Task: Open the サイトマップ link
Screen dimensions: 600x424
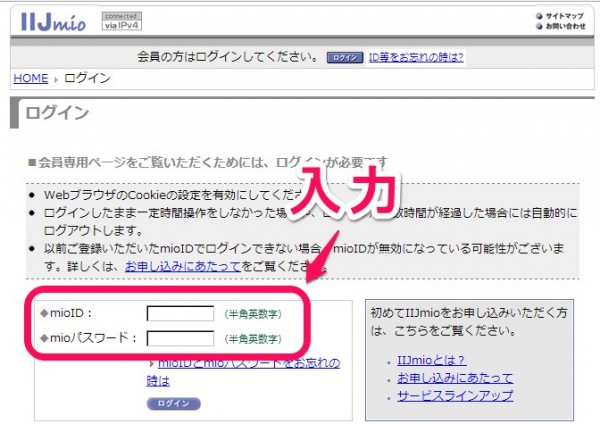Action: [564, 16]
